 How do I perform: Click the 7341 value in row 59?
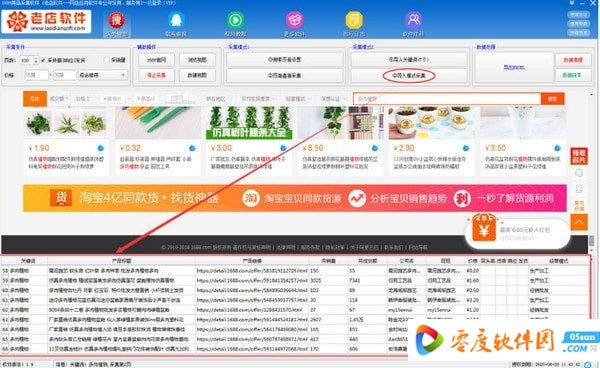click(x=355, y=280)
